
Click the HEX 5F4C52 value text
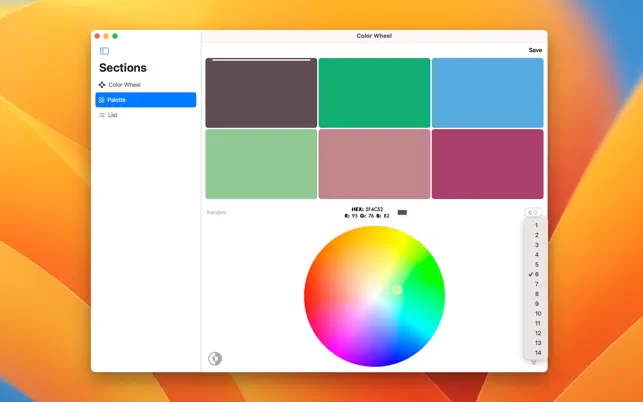pyautogui.click(x=367, y=209)
